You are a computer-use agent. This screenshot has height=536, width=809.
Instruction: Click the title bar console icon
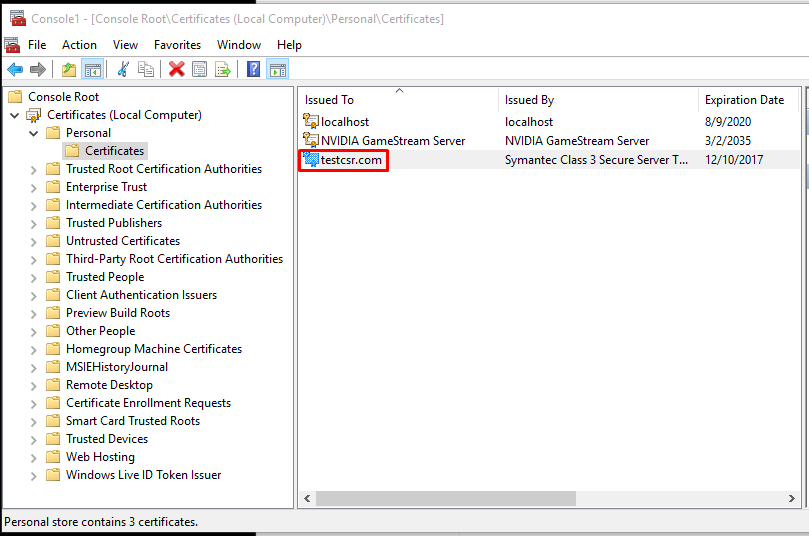click(18, 18)
